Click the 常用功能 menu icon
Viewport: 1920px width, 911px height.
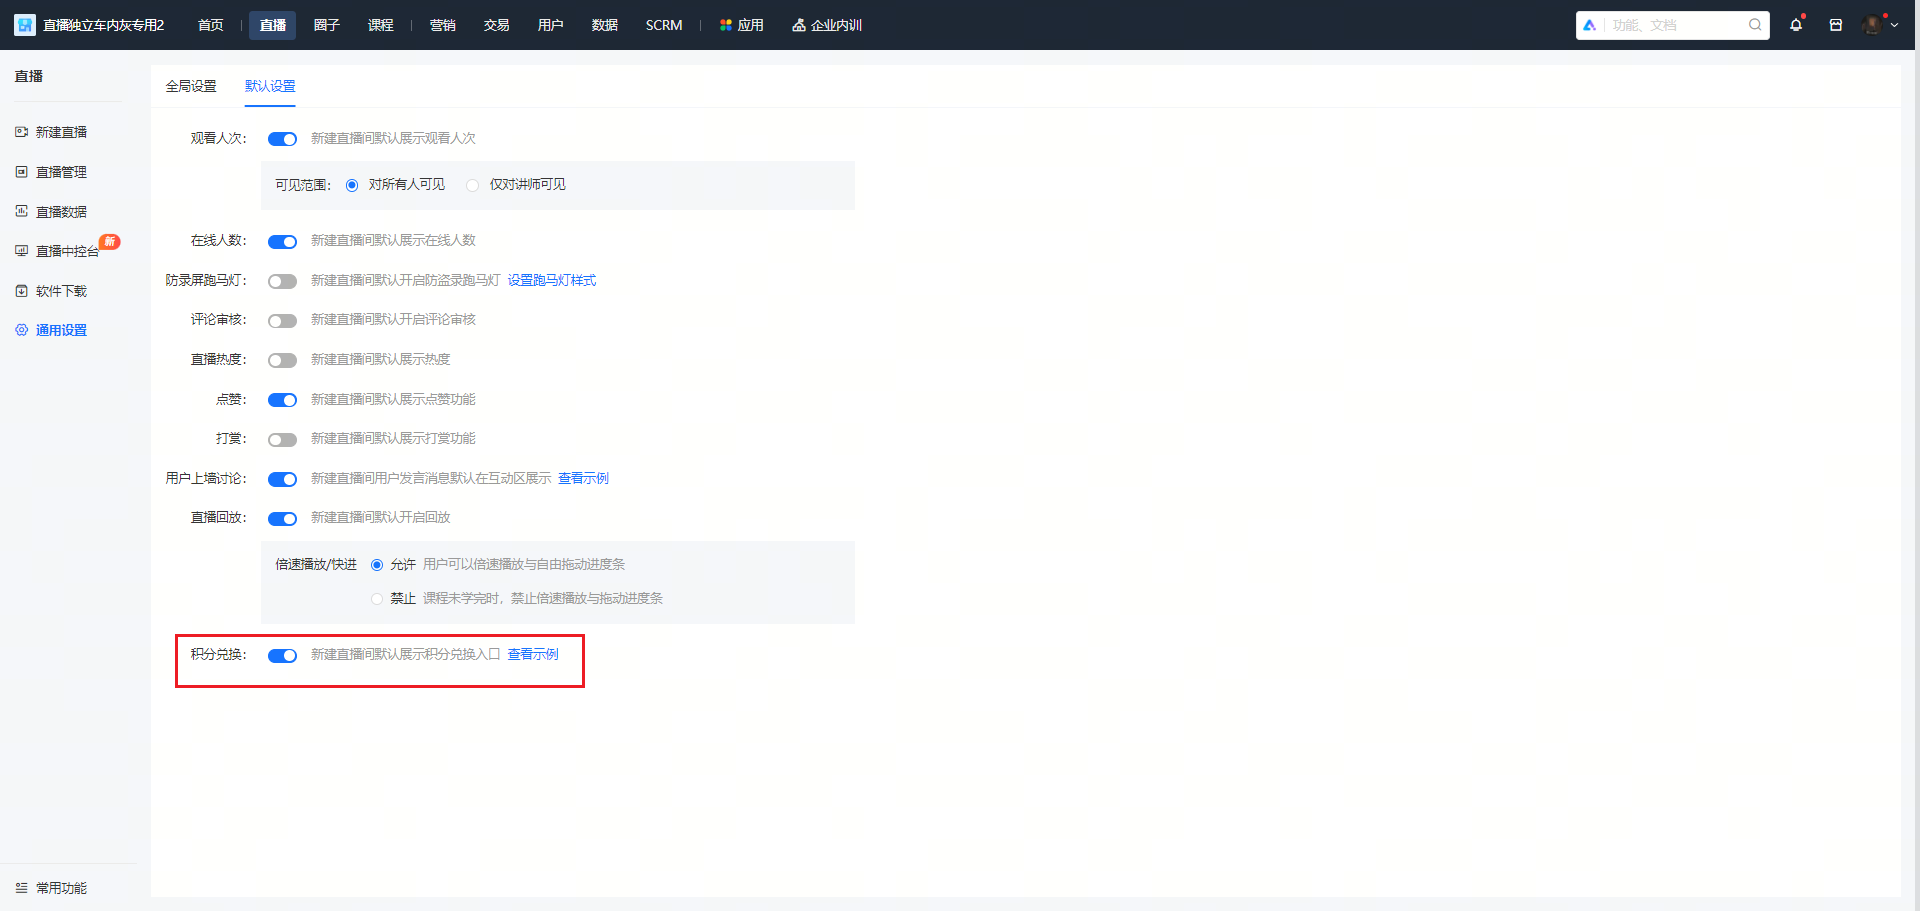point(21,888)
